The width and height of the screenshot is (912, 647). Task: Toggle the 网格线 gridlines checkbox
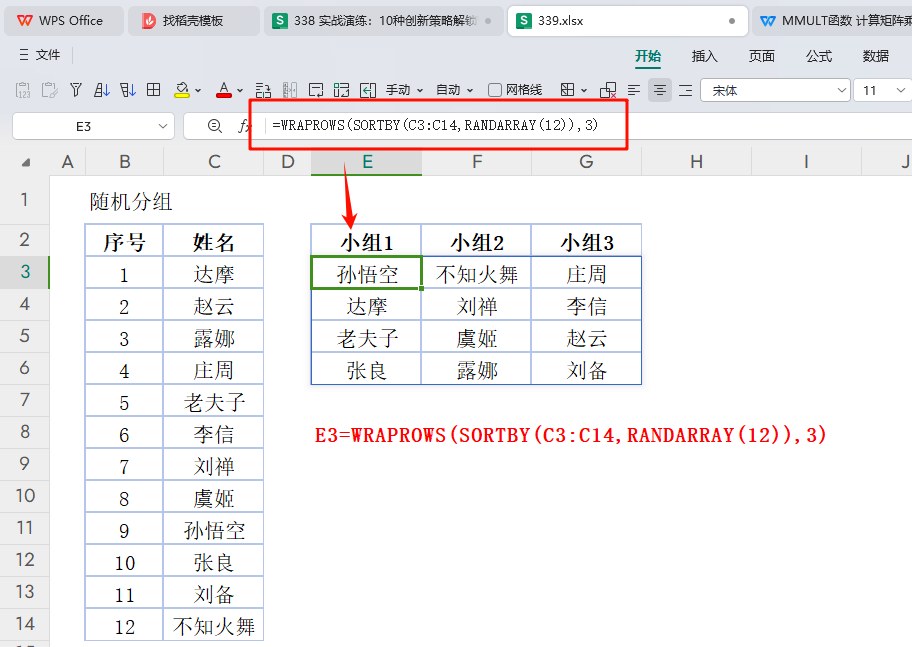point(495,90)
